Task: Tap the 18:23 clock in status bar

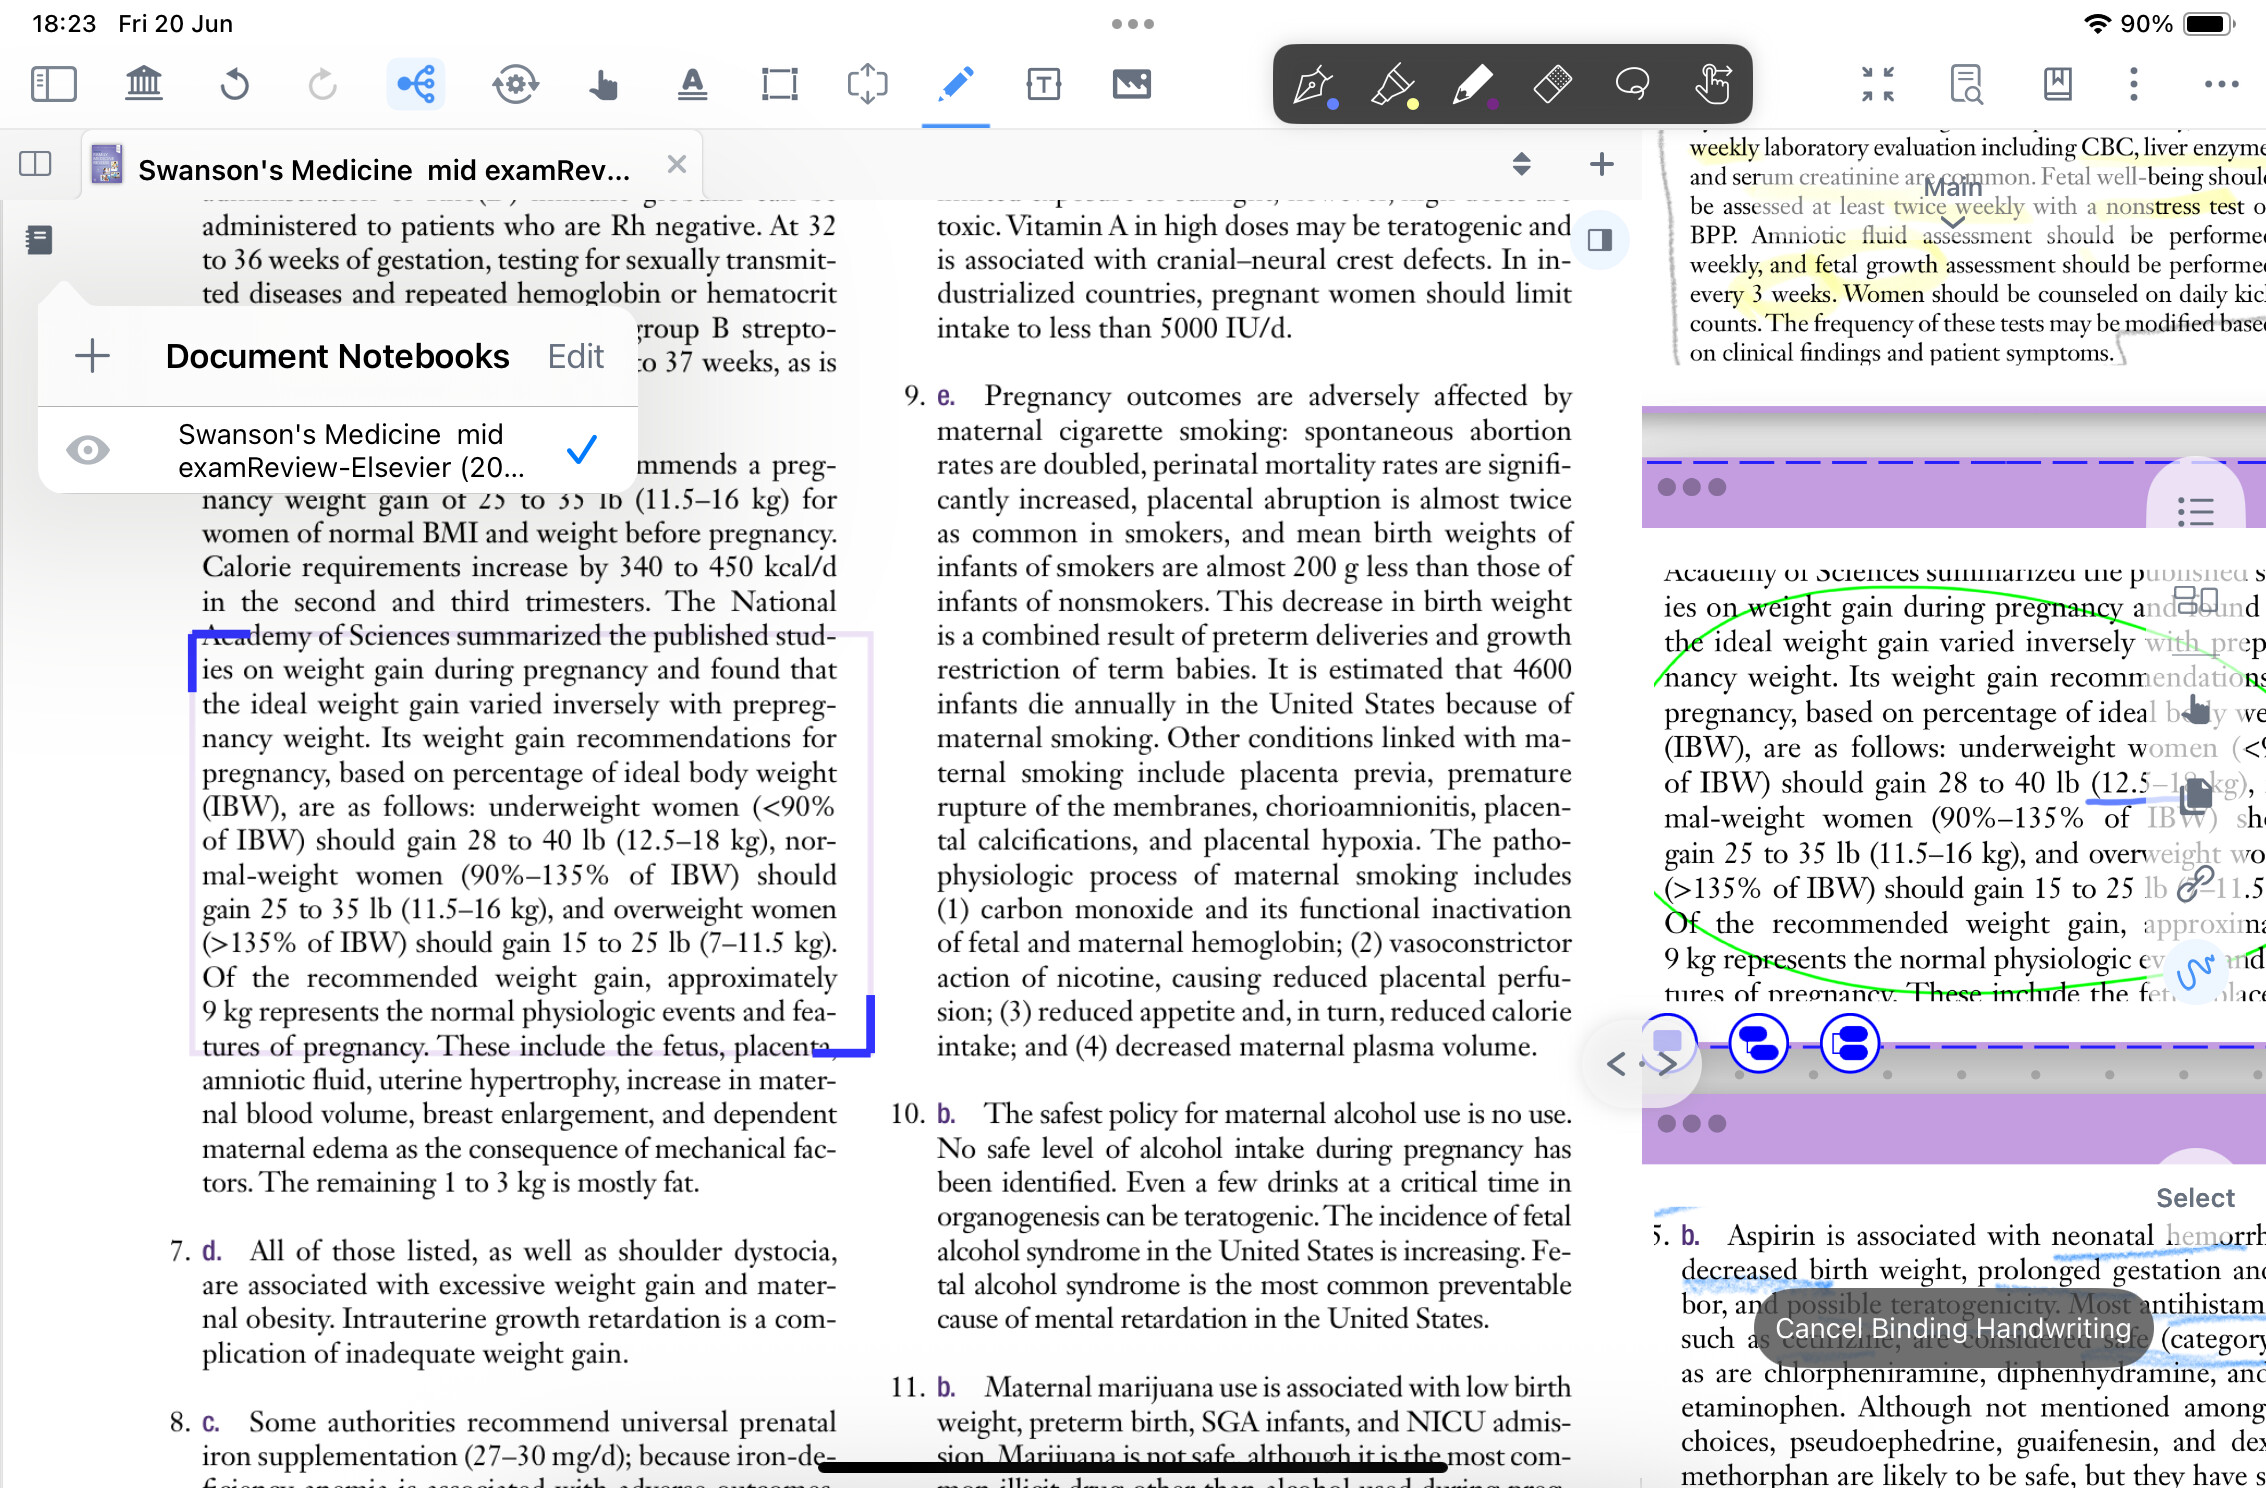Action: pos(64,24)
